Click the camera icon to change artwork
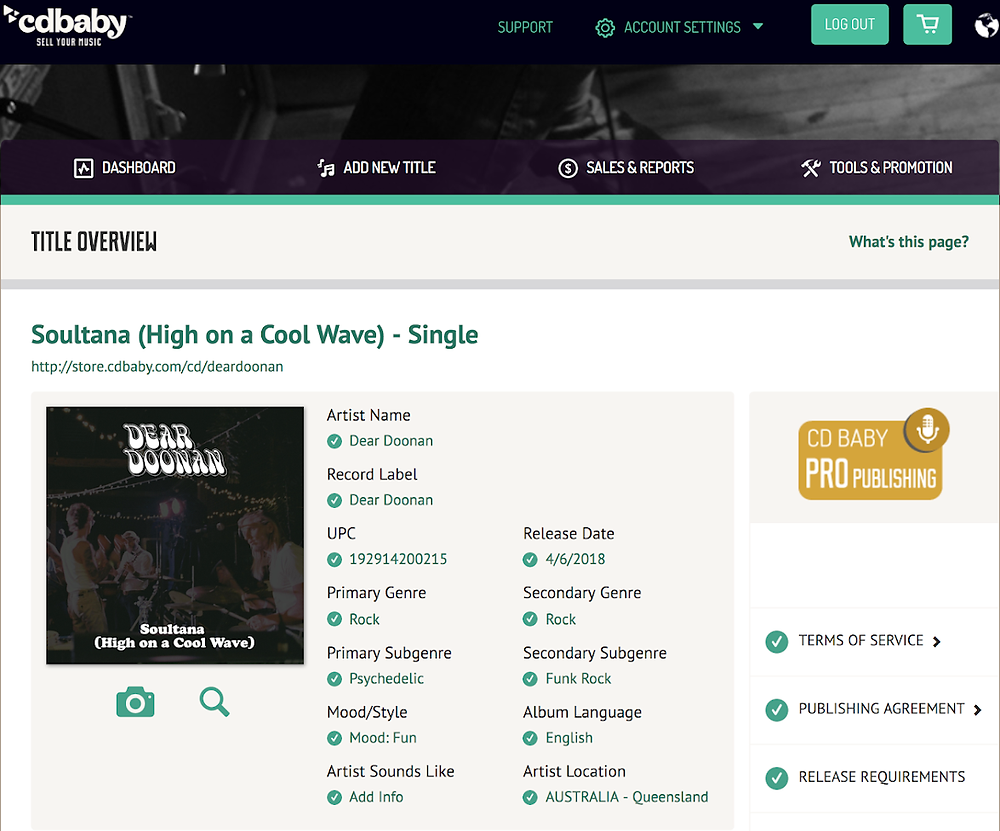This screenshot has height=831, width=1000. (135, 702)
